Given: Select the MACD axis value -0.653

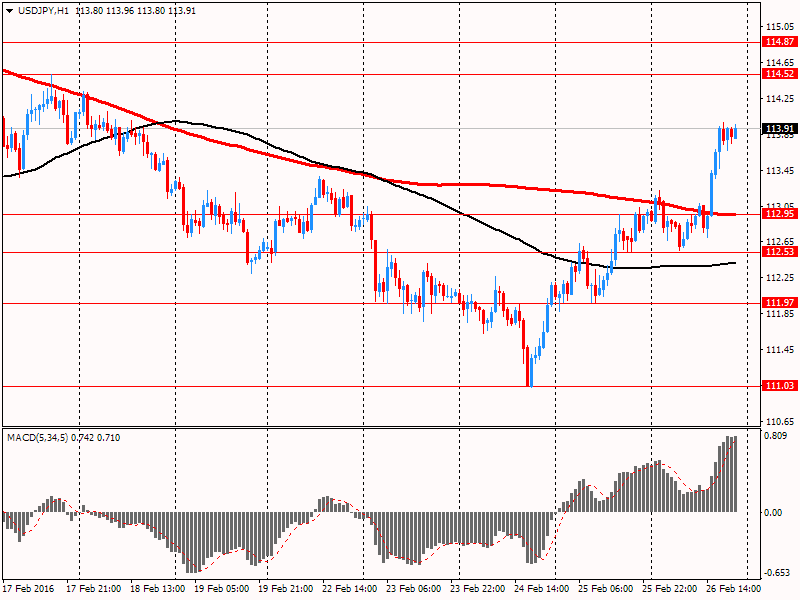Looking at the screenshot, I should click(x=777, y=573).
